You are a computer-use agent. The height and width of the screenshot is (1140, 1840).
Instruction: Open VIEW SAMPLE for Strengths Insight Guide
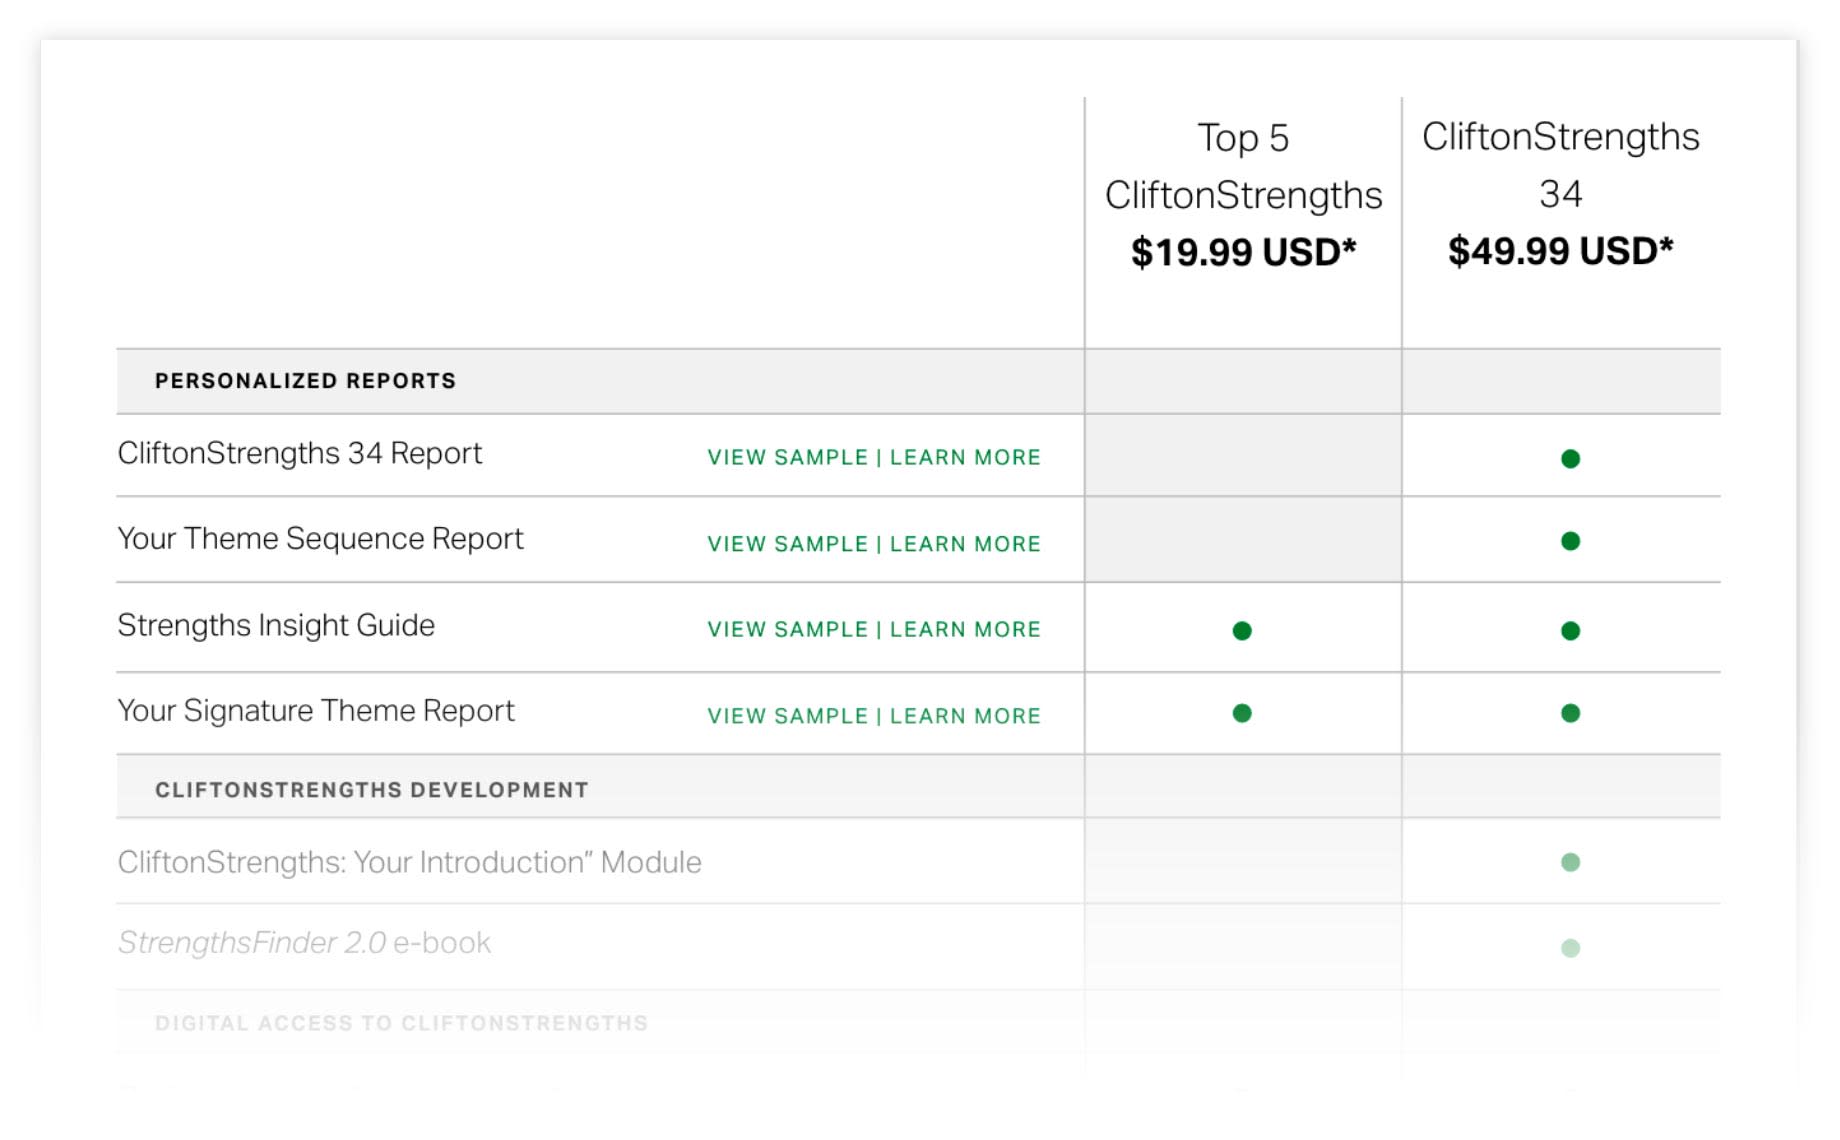tap(788, 629)
